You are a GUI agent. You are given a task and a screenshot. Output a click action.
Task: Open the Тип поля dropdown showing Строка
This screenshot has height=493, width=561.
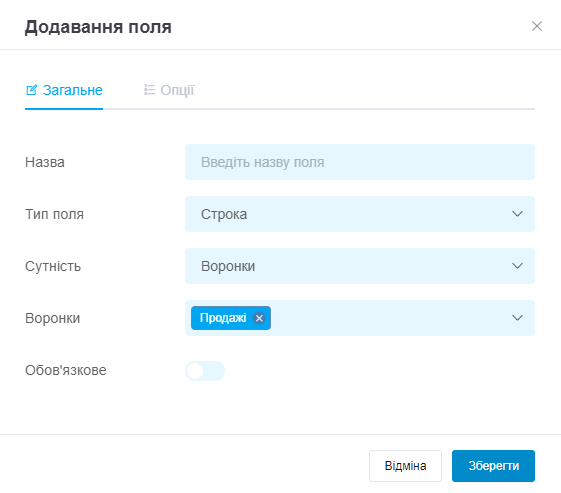click(x=360, y=214)
